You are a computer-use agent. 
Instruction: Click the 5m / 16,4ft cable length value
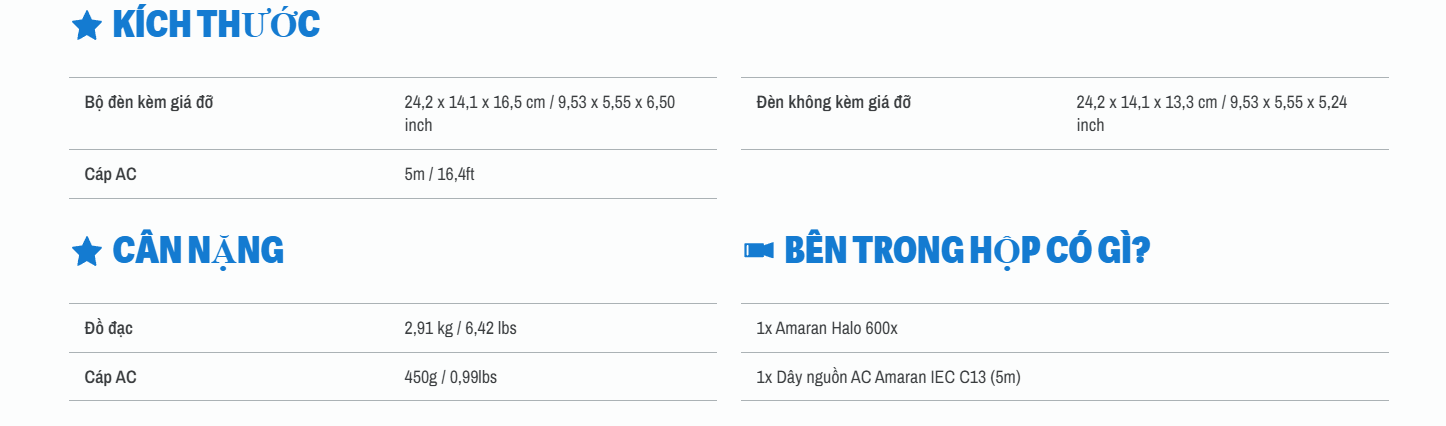click(439, 174)
